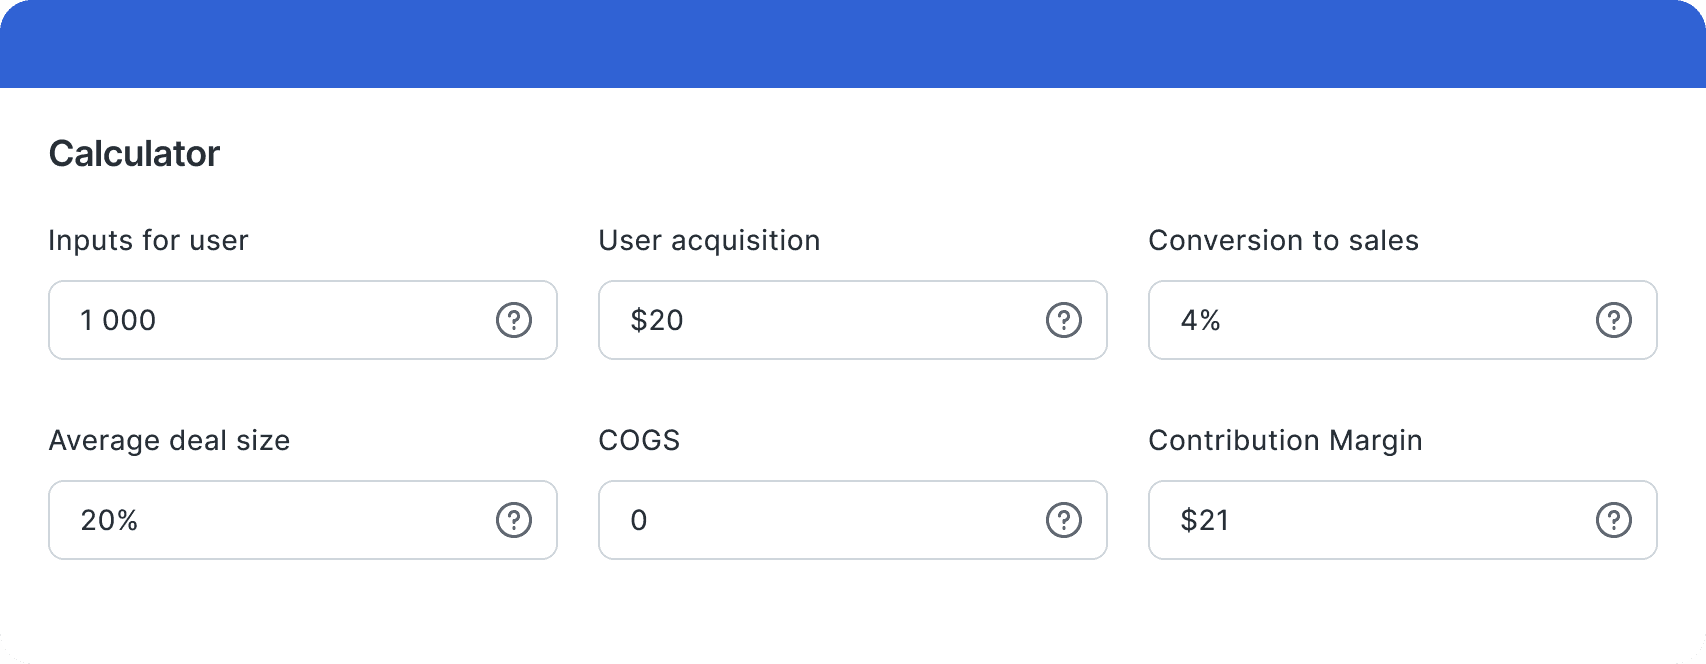This screenshot has height=664, width=1706.
Task: Click the "COGS" field label
Action: coord(639,441)
